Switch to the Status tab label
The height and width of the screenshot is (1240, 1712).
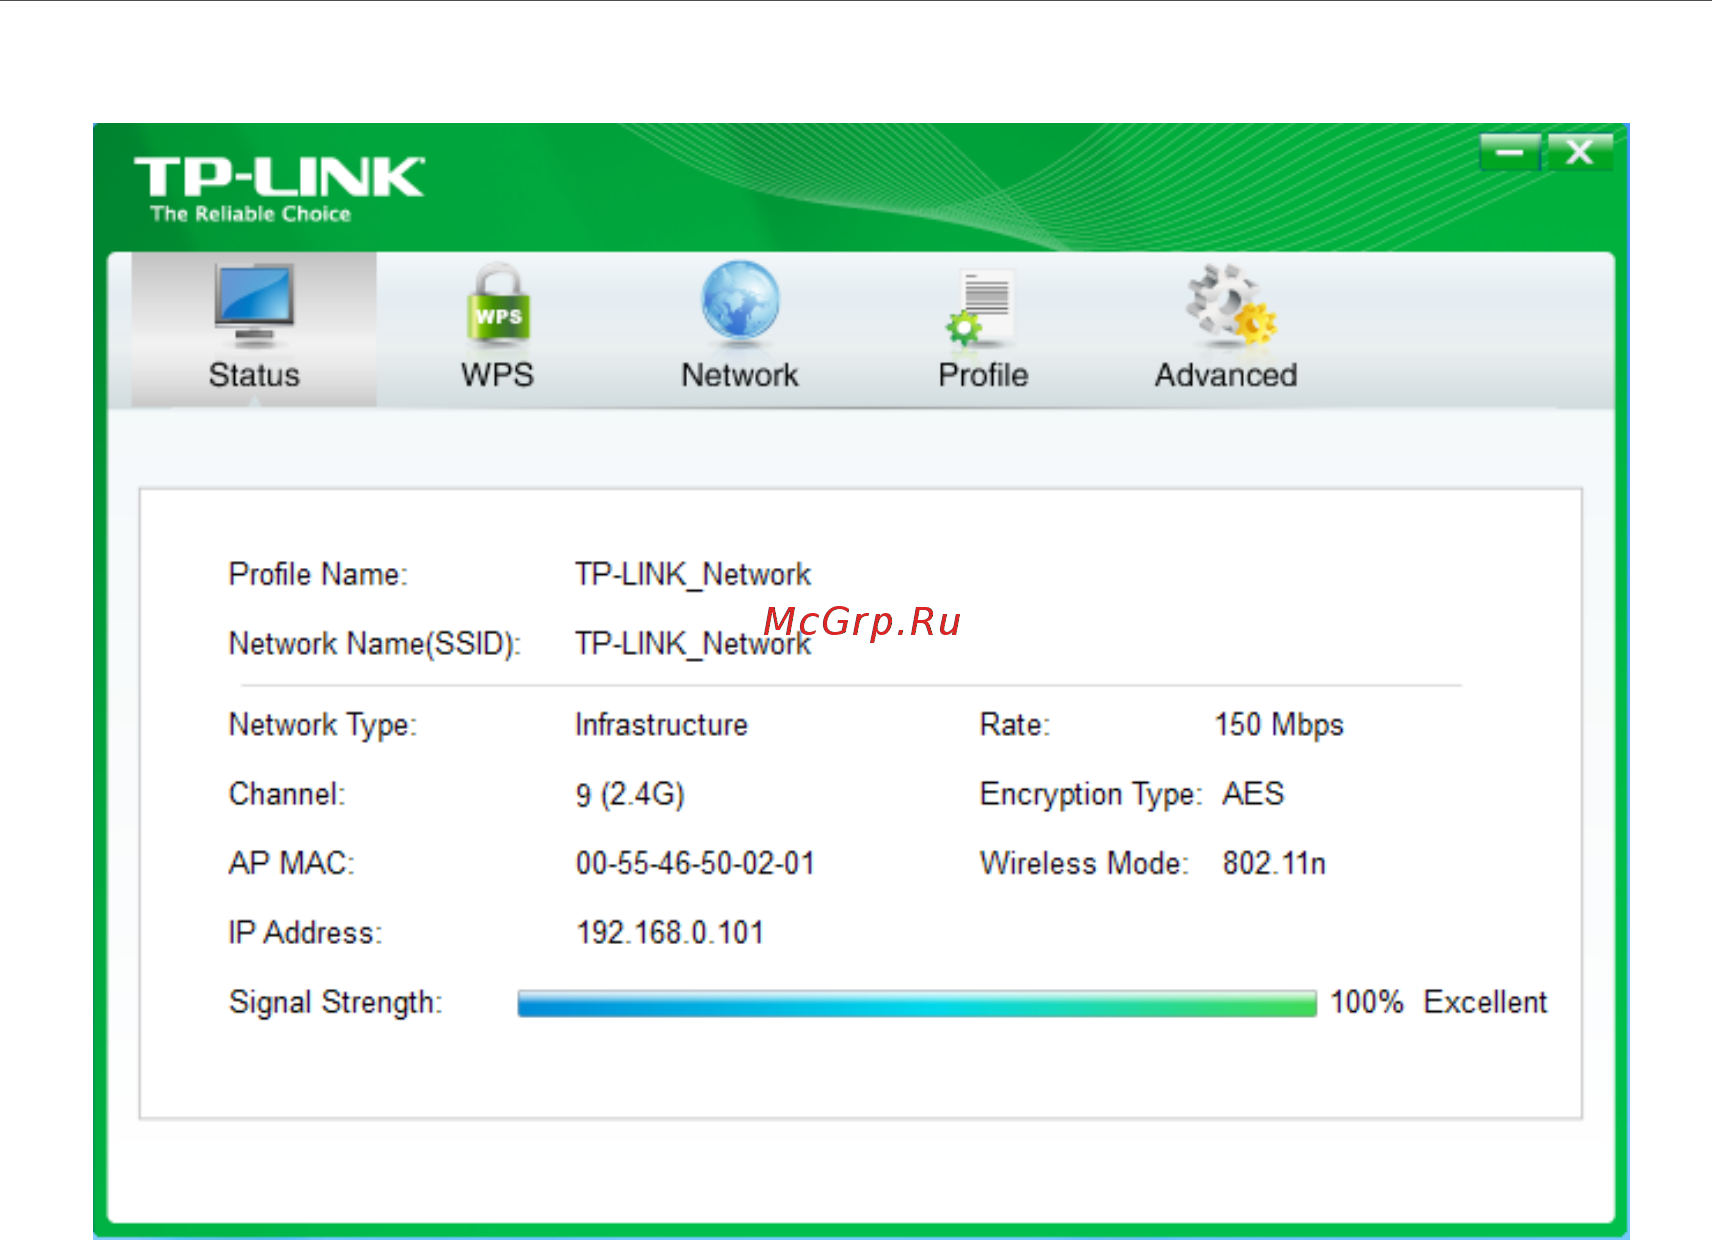[254, 375]
